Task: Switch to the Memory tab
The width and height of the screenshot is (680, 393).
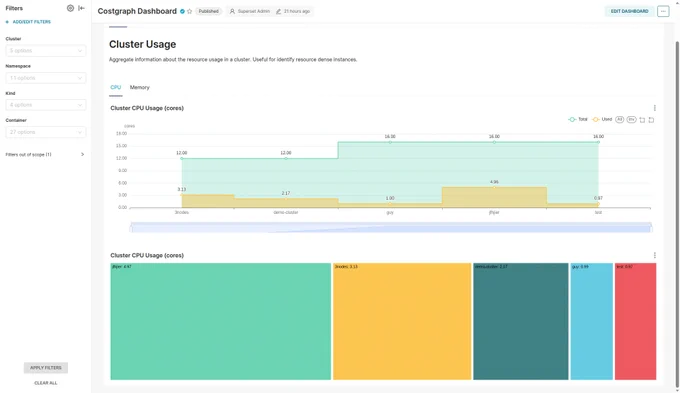Action: 140,88
